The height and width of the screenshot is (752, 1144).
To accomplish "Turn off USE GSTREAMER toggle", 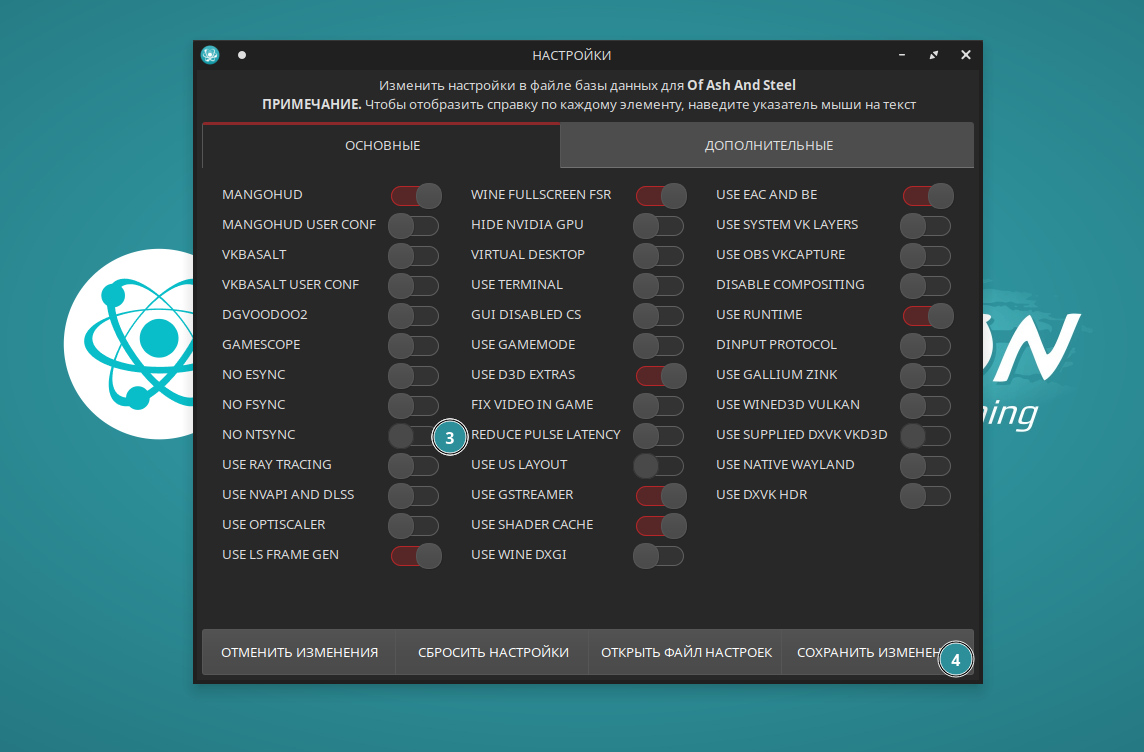I will click(x=661, y=495).
